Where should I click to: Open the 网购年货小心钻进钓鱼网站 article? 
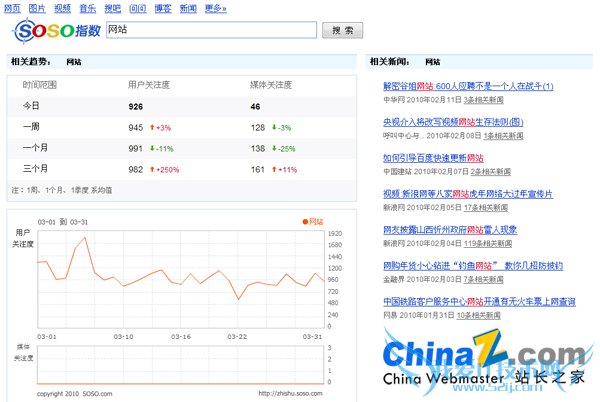point(473,265)
